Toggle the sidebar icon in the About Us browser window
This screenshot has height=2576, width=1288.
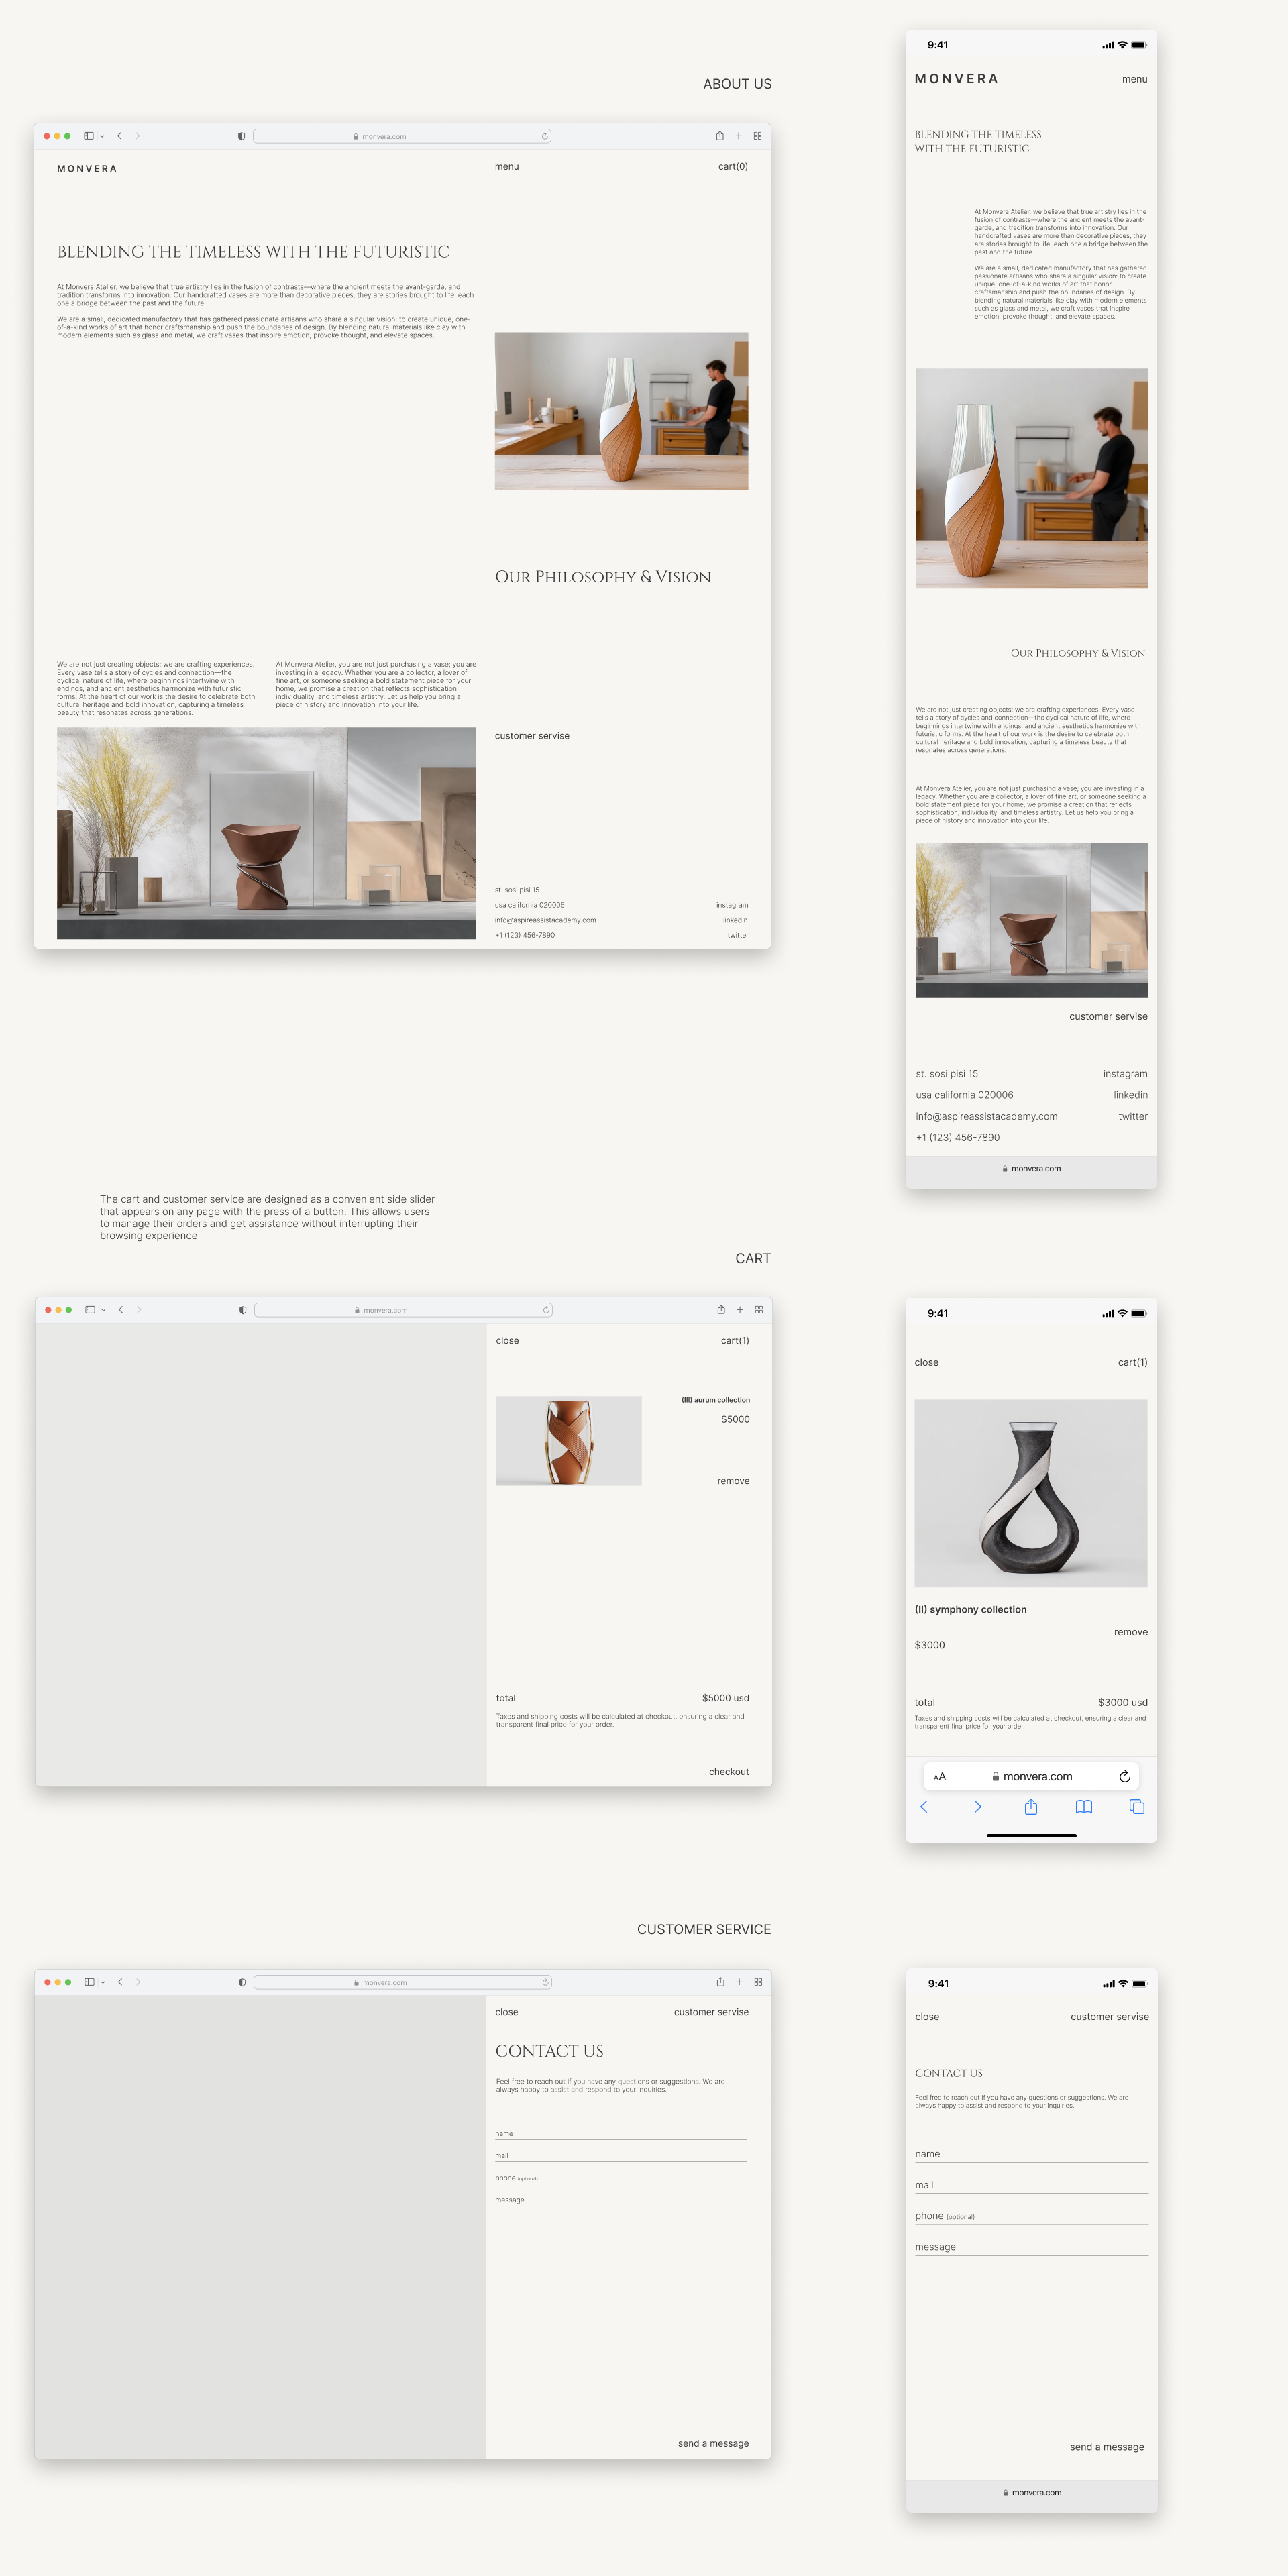pos(89,136)
